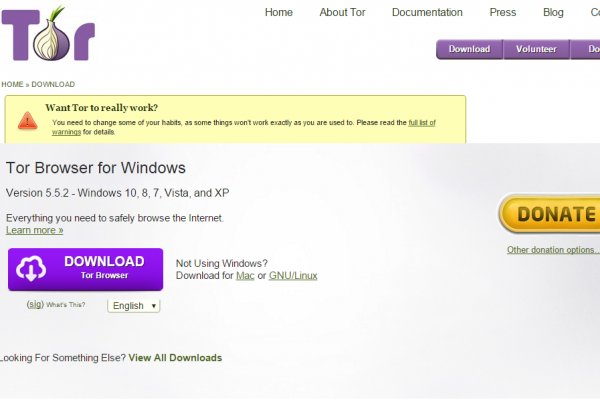Click the Tor onion logo
This screenshot has width=600, height=400.
tap(48, 35)
